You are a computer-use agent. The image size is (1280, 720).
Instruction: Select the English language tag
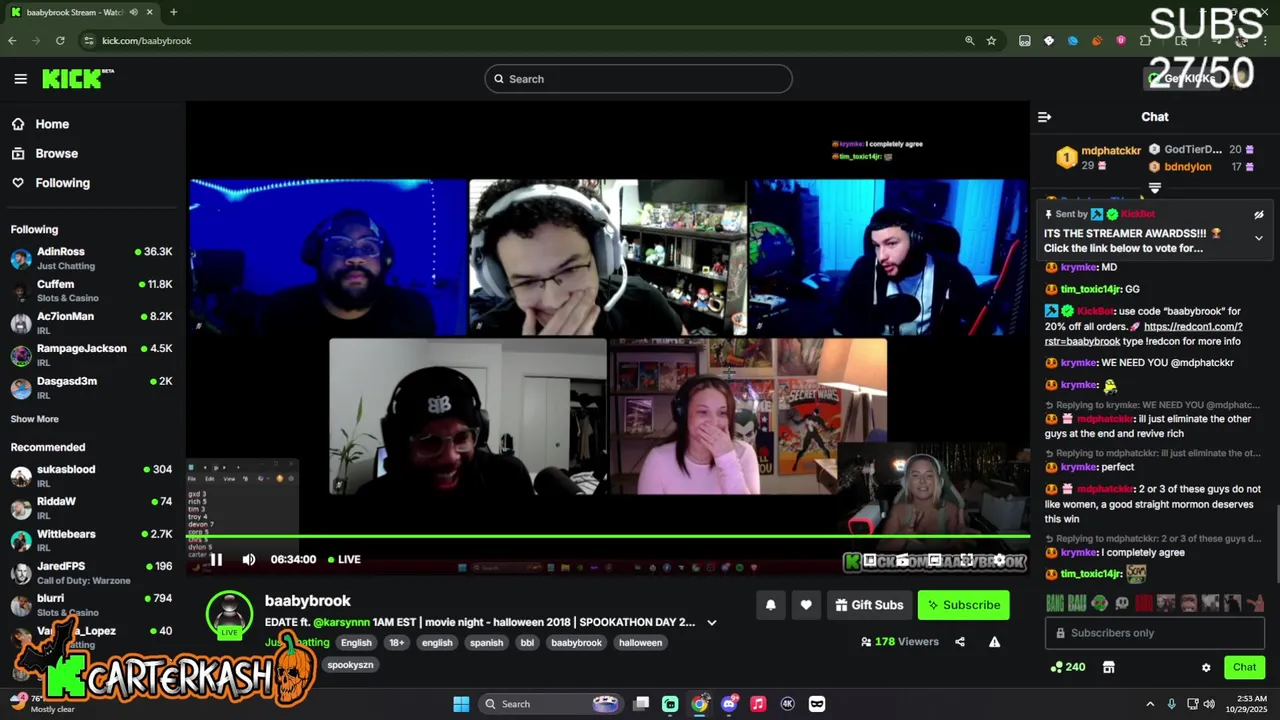356,643
